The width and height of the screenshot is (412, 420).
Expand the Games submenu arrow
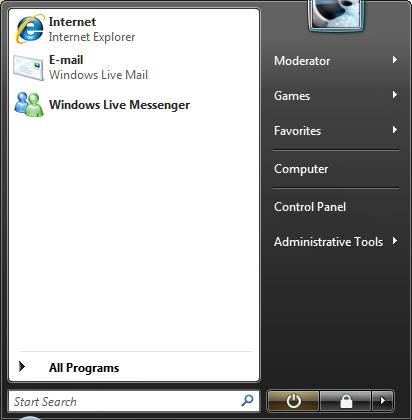tap(395, 95)
